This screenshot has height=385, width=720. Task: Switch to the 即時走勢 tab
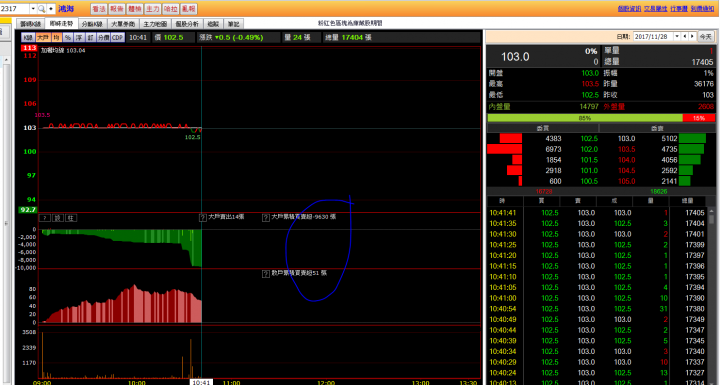coord(61,24)
